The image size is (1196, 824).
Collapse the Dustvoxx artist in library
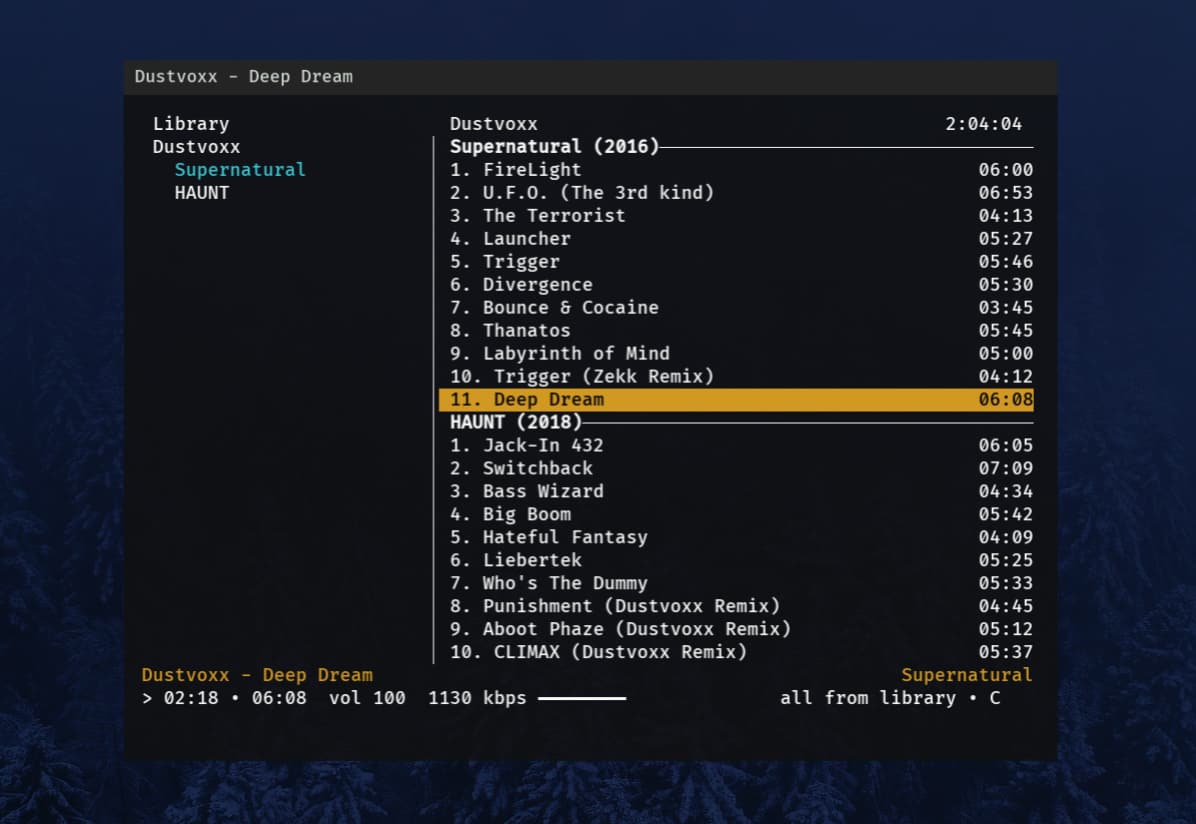(196, 147)
